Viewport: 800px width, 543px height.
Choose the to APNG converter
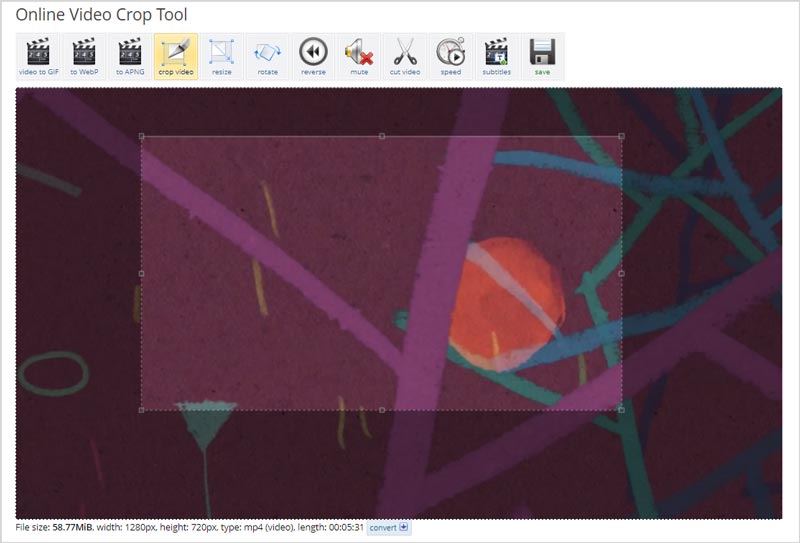coord(130,56)
